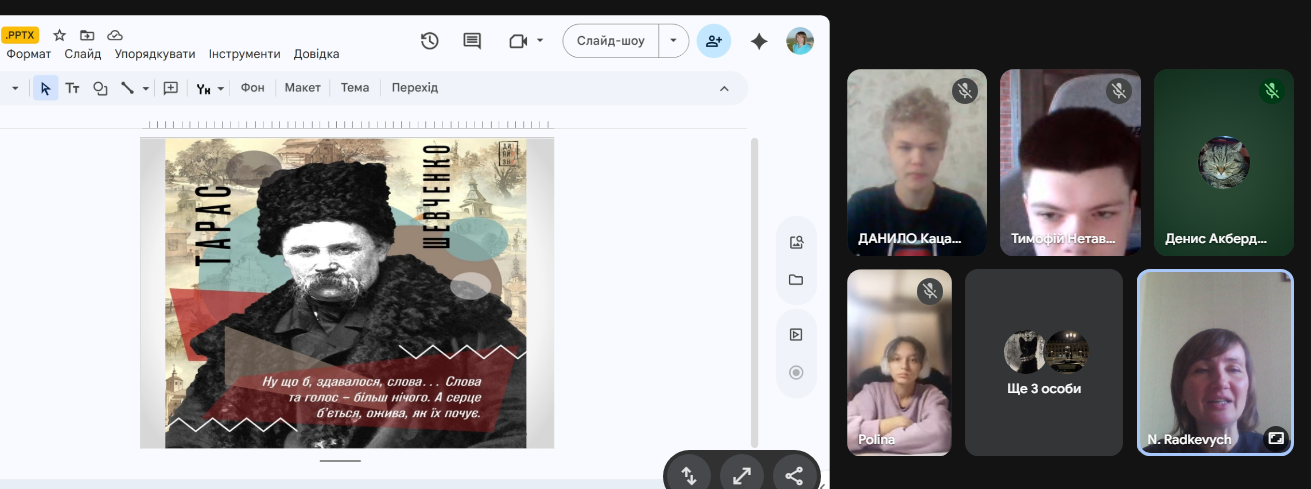Image resolution: width=1311 pixels, height=489 pixels.
Task: Toggle picture-in-picture on N. Radkevych tile
Action: coord(1275,438)
